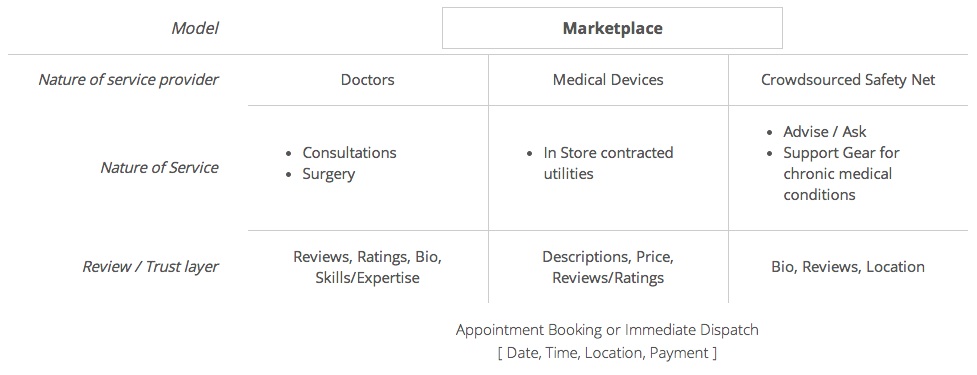Click the Crowdsourced Safety Net header
The height and width of the screenshot is (375, 977).
click(x=848, y=80)
